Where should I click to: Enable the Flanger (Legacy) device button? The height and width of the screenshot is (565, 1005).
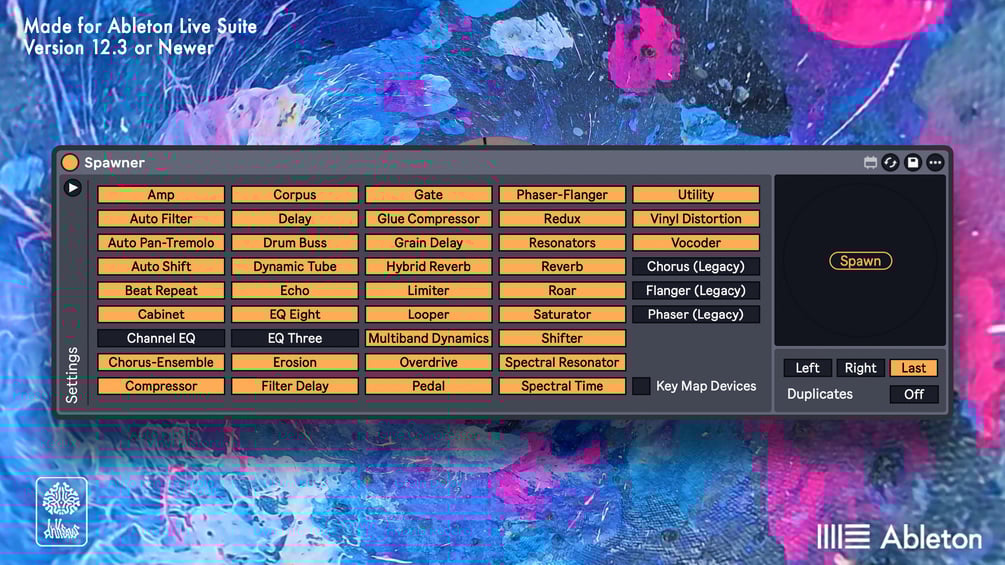(x=696, y=290)
